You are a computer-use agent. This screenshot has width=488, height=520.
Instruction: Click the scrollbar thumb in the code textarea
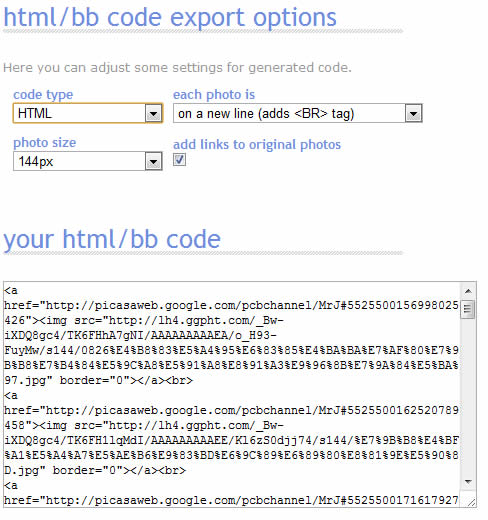click(468, 310)
